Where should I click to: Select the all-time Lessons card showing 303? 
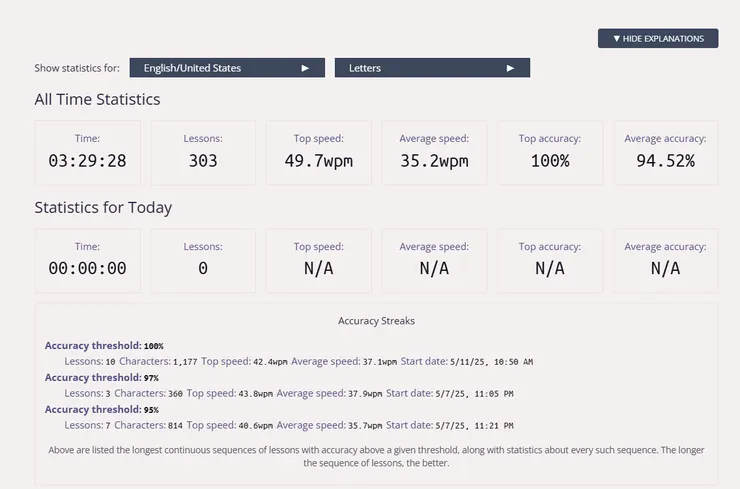pos(203,152)
